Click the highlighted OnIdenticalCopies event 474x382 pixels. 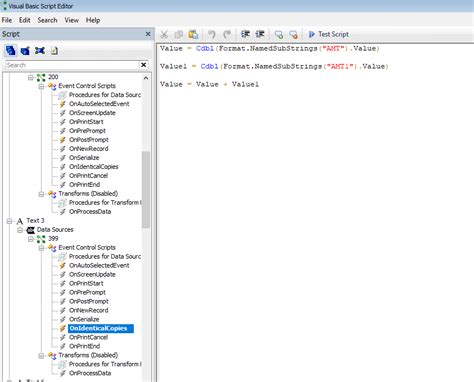coord(101,328)
